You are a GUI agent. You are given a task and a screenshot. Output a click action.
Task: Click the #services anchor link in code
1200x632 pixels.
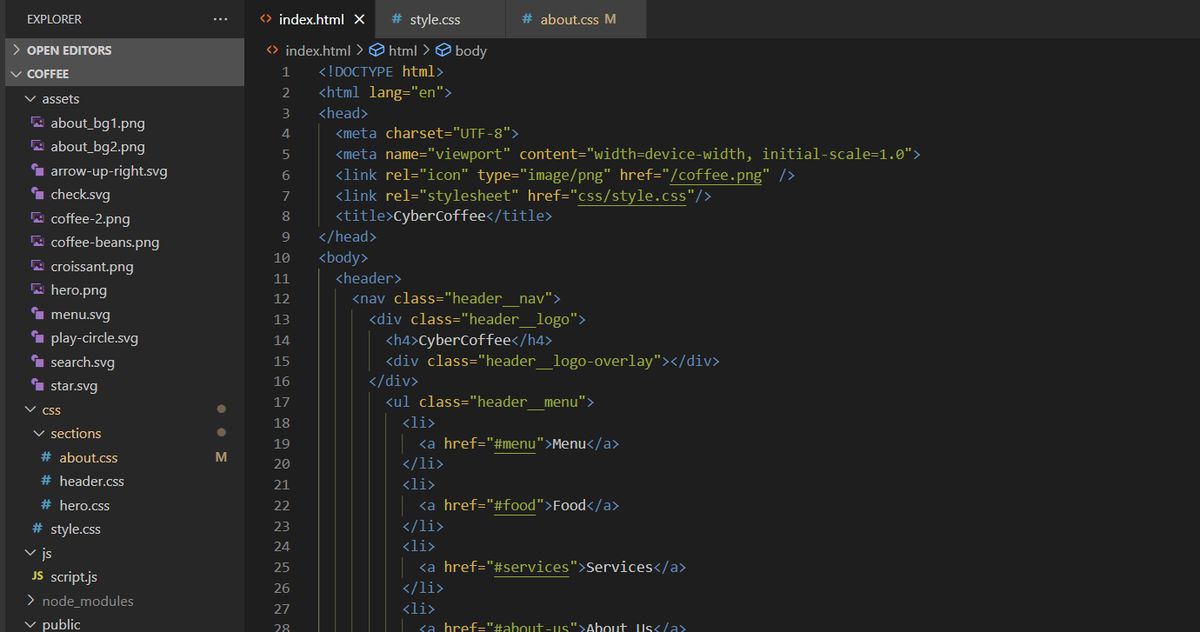(x=532, y=567)
